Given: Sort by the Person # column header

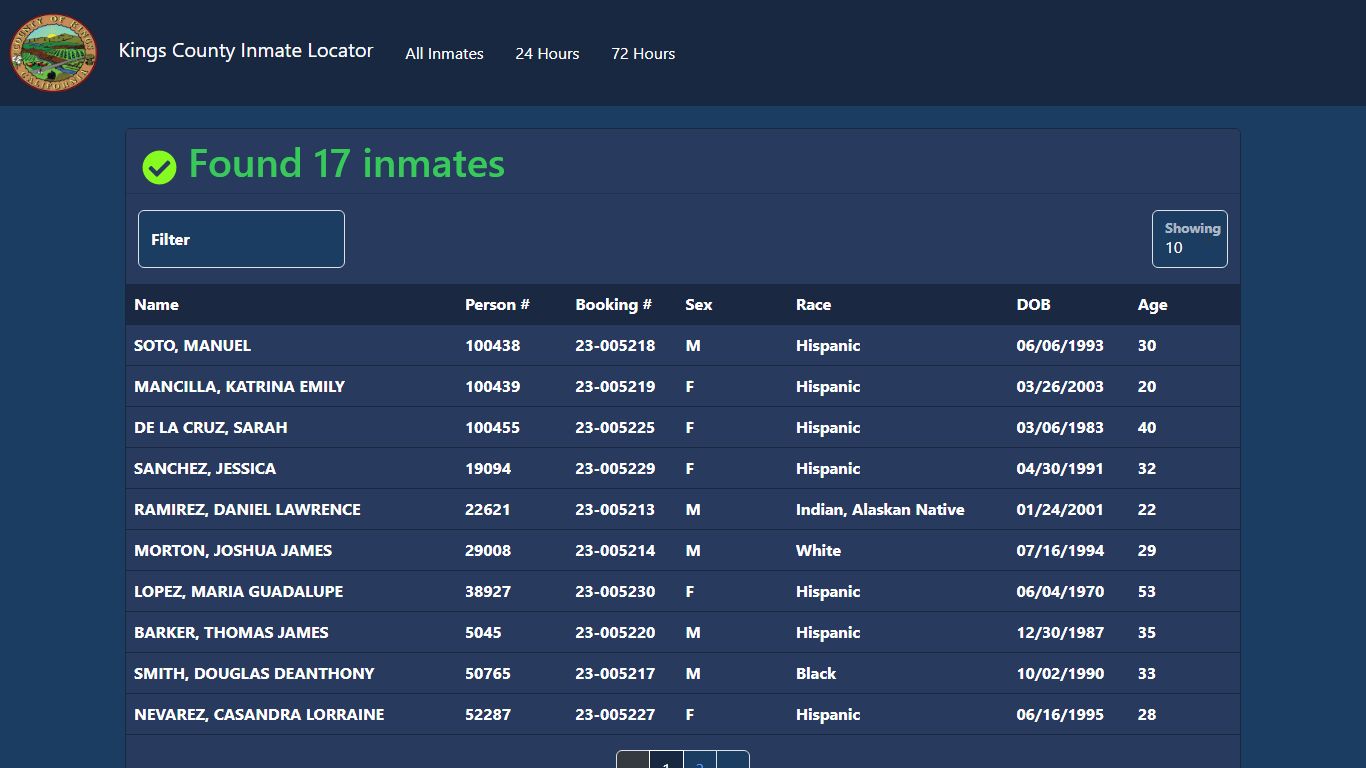Looking at the screenshot, I should [x=497, y=305].
